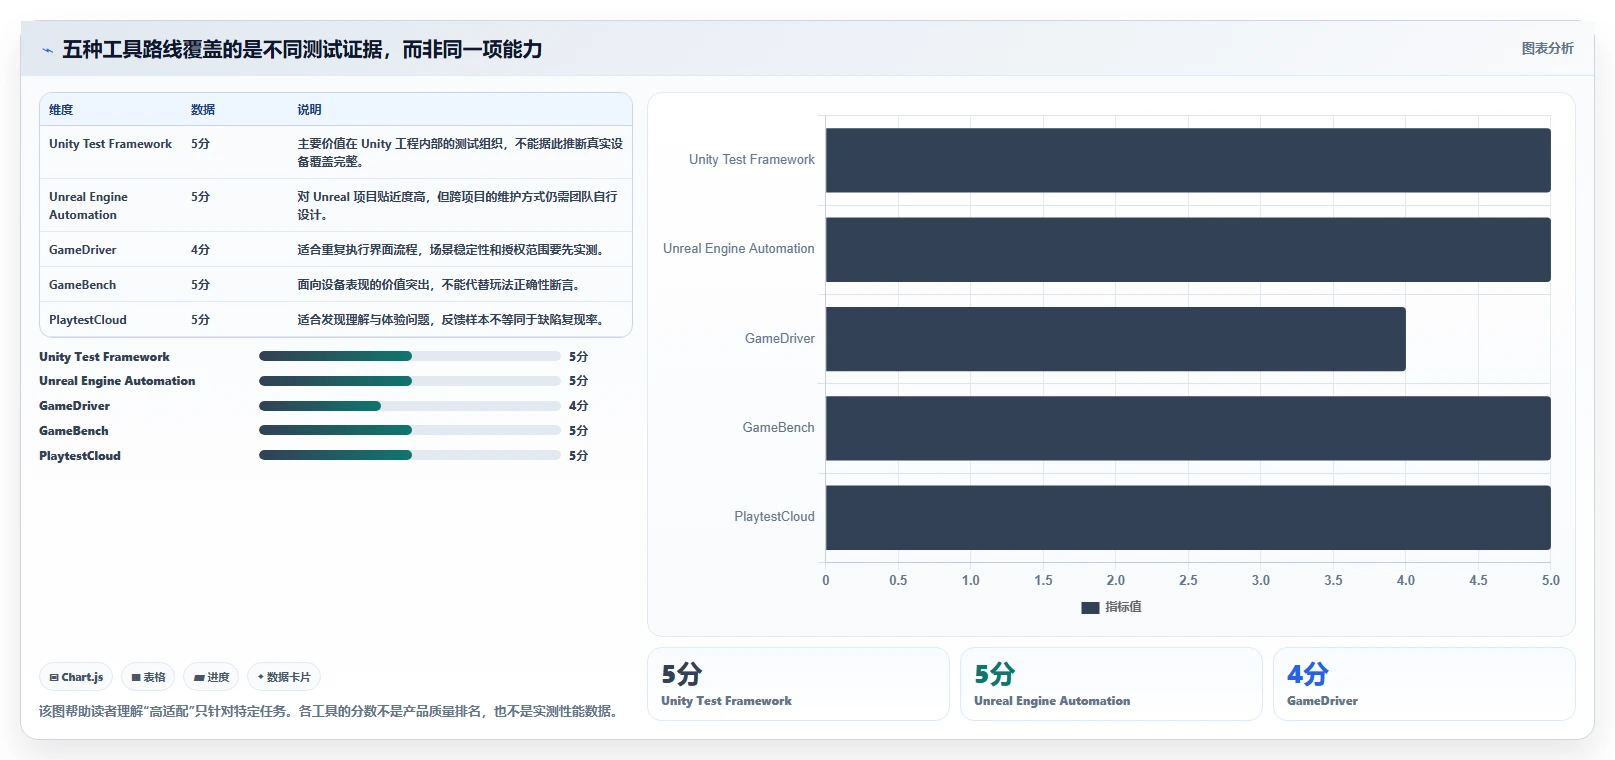Select the 进度 tag chip
Image resolution: width=1615 pixels, height=760 pixels.
[211, 677]
